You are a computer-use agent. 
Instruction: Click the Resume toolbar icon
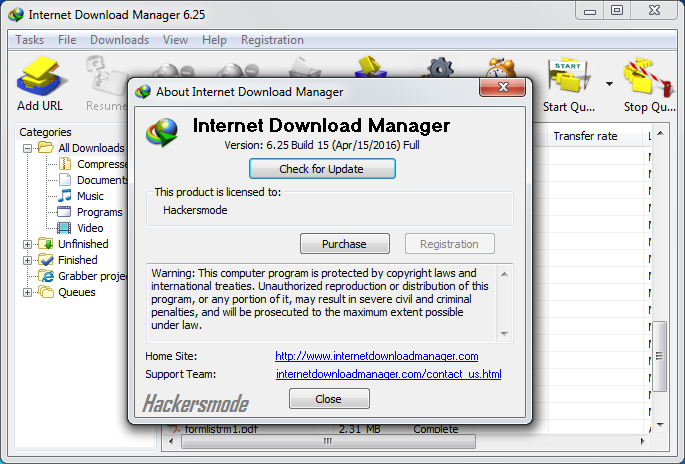105,76
